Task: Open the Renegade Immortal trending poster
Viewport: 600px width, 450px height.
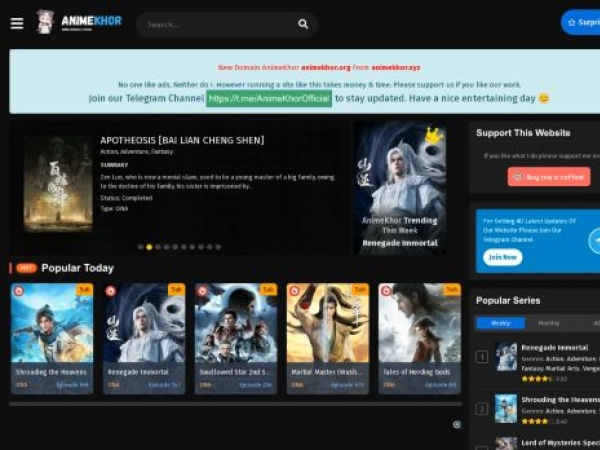Action: tap(400, 189)
